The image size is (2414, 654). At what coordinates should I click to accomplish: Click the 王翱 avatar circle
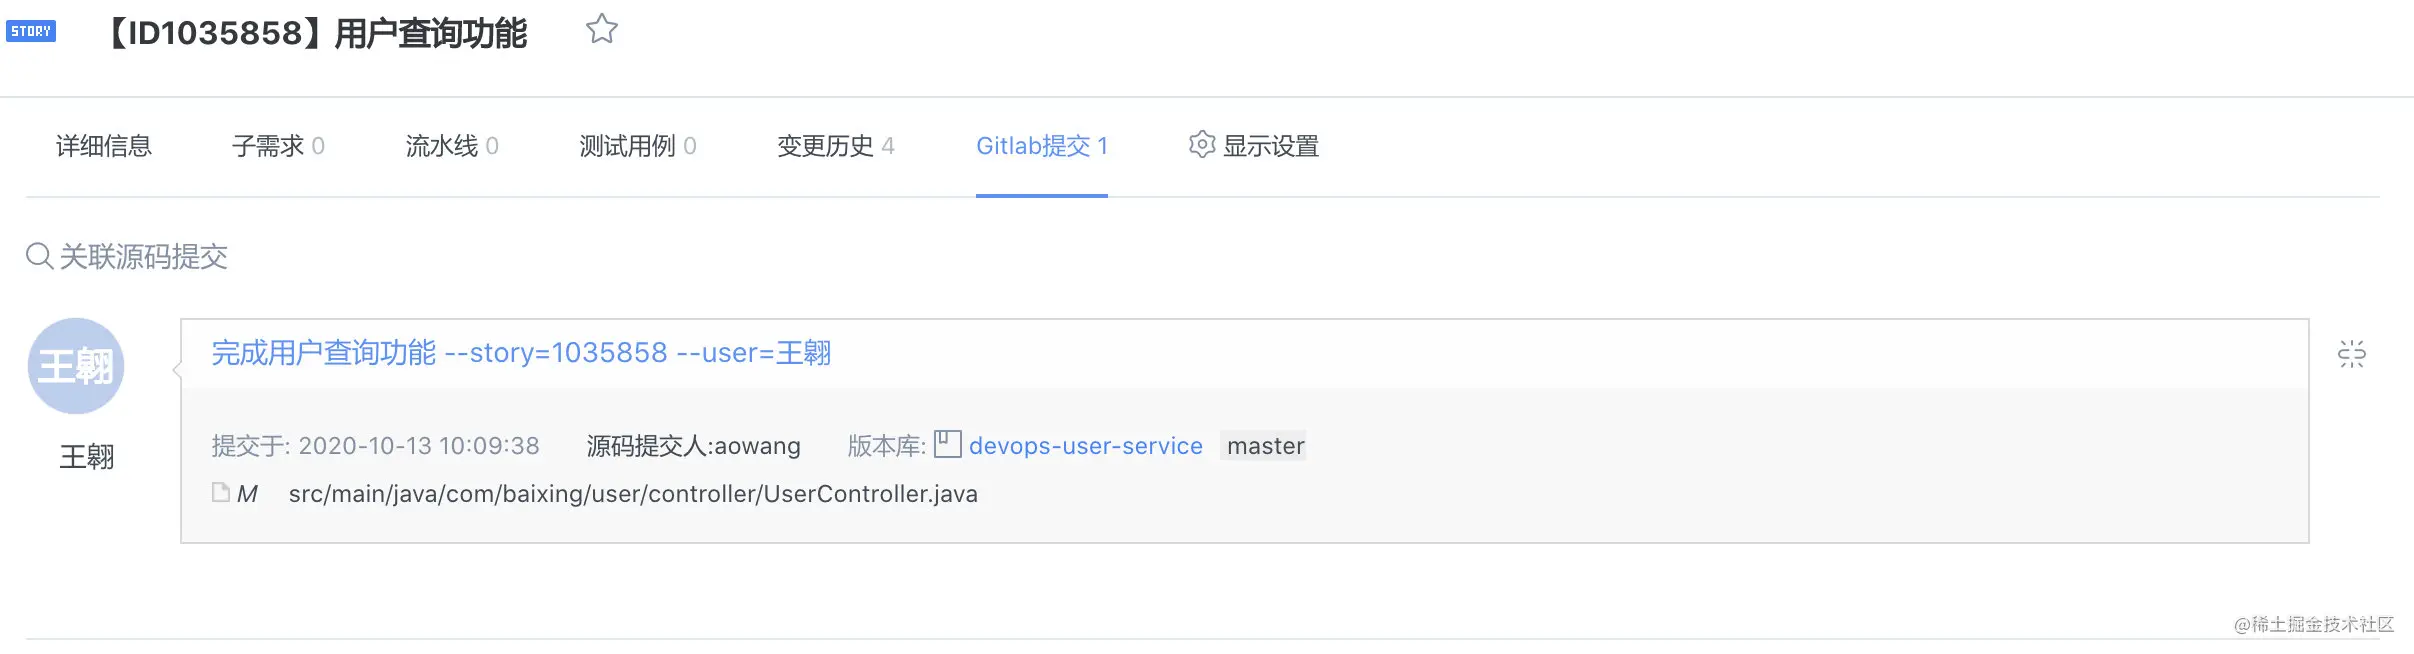click(76, 366)
